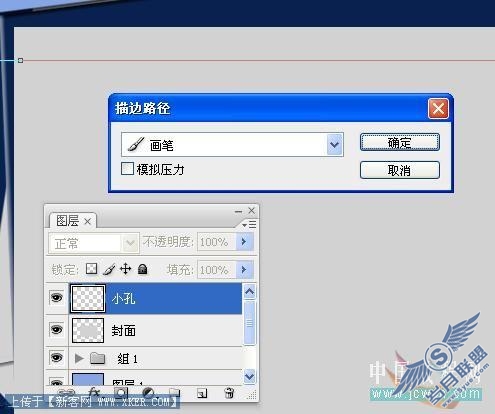The height and width of the screenshot is (414, 495).
Task: Click the lock transparent pixels icon
Action: [x=91, y=269]
